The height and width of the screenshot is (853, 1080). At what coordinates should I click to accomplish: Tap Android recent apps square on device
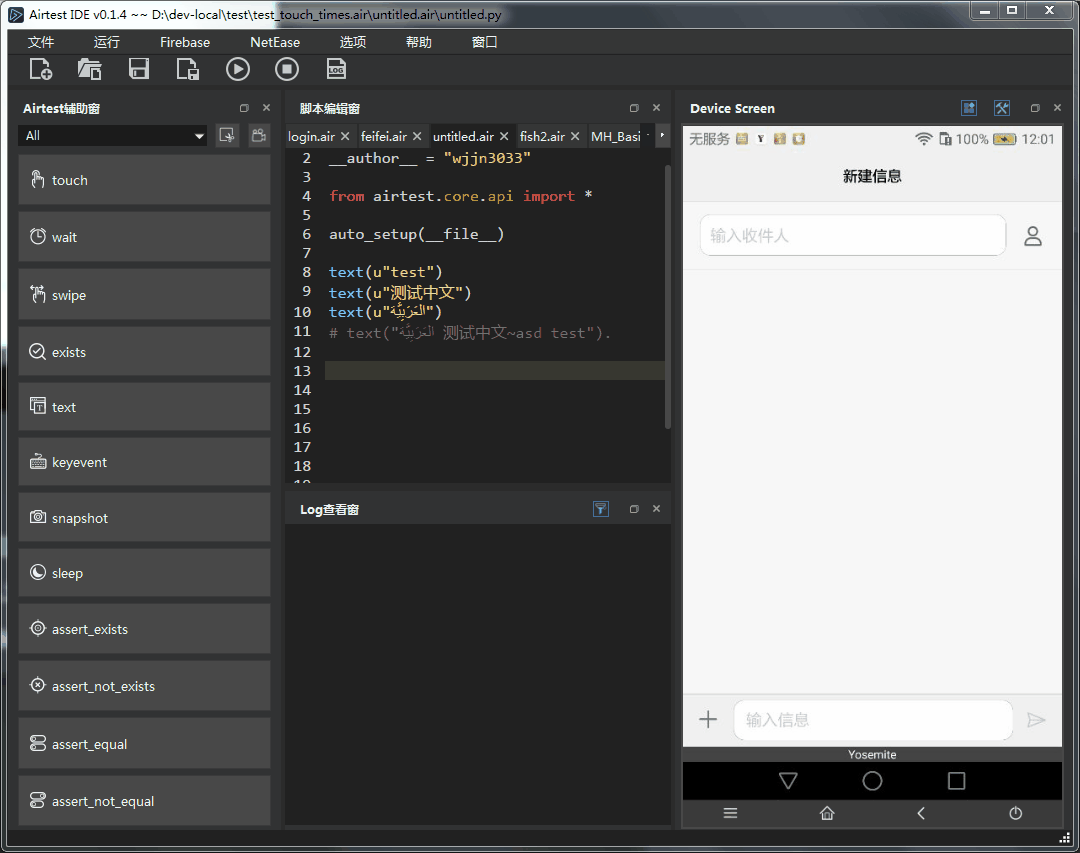tap(956, 781)
